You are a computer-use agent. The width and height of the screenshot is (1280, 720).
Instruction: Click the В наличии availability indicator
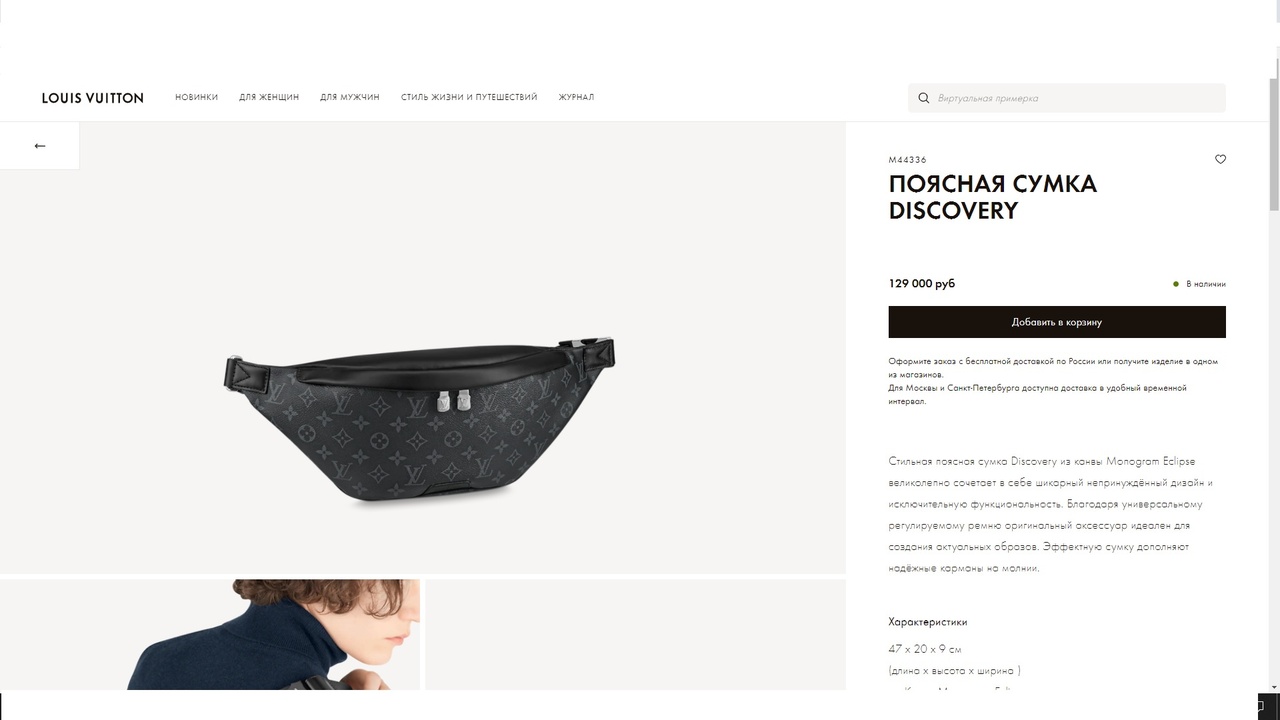(1199, 284)
